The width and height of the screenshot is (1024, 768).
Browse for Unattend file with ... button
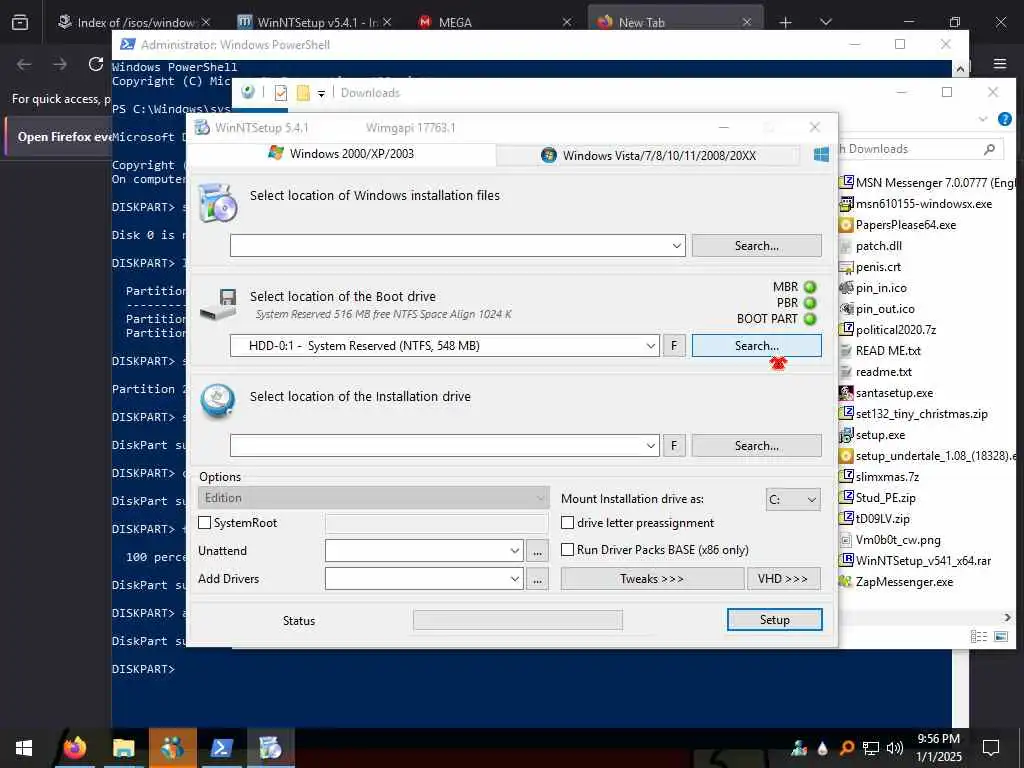(537, 551)
